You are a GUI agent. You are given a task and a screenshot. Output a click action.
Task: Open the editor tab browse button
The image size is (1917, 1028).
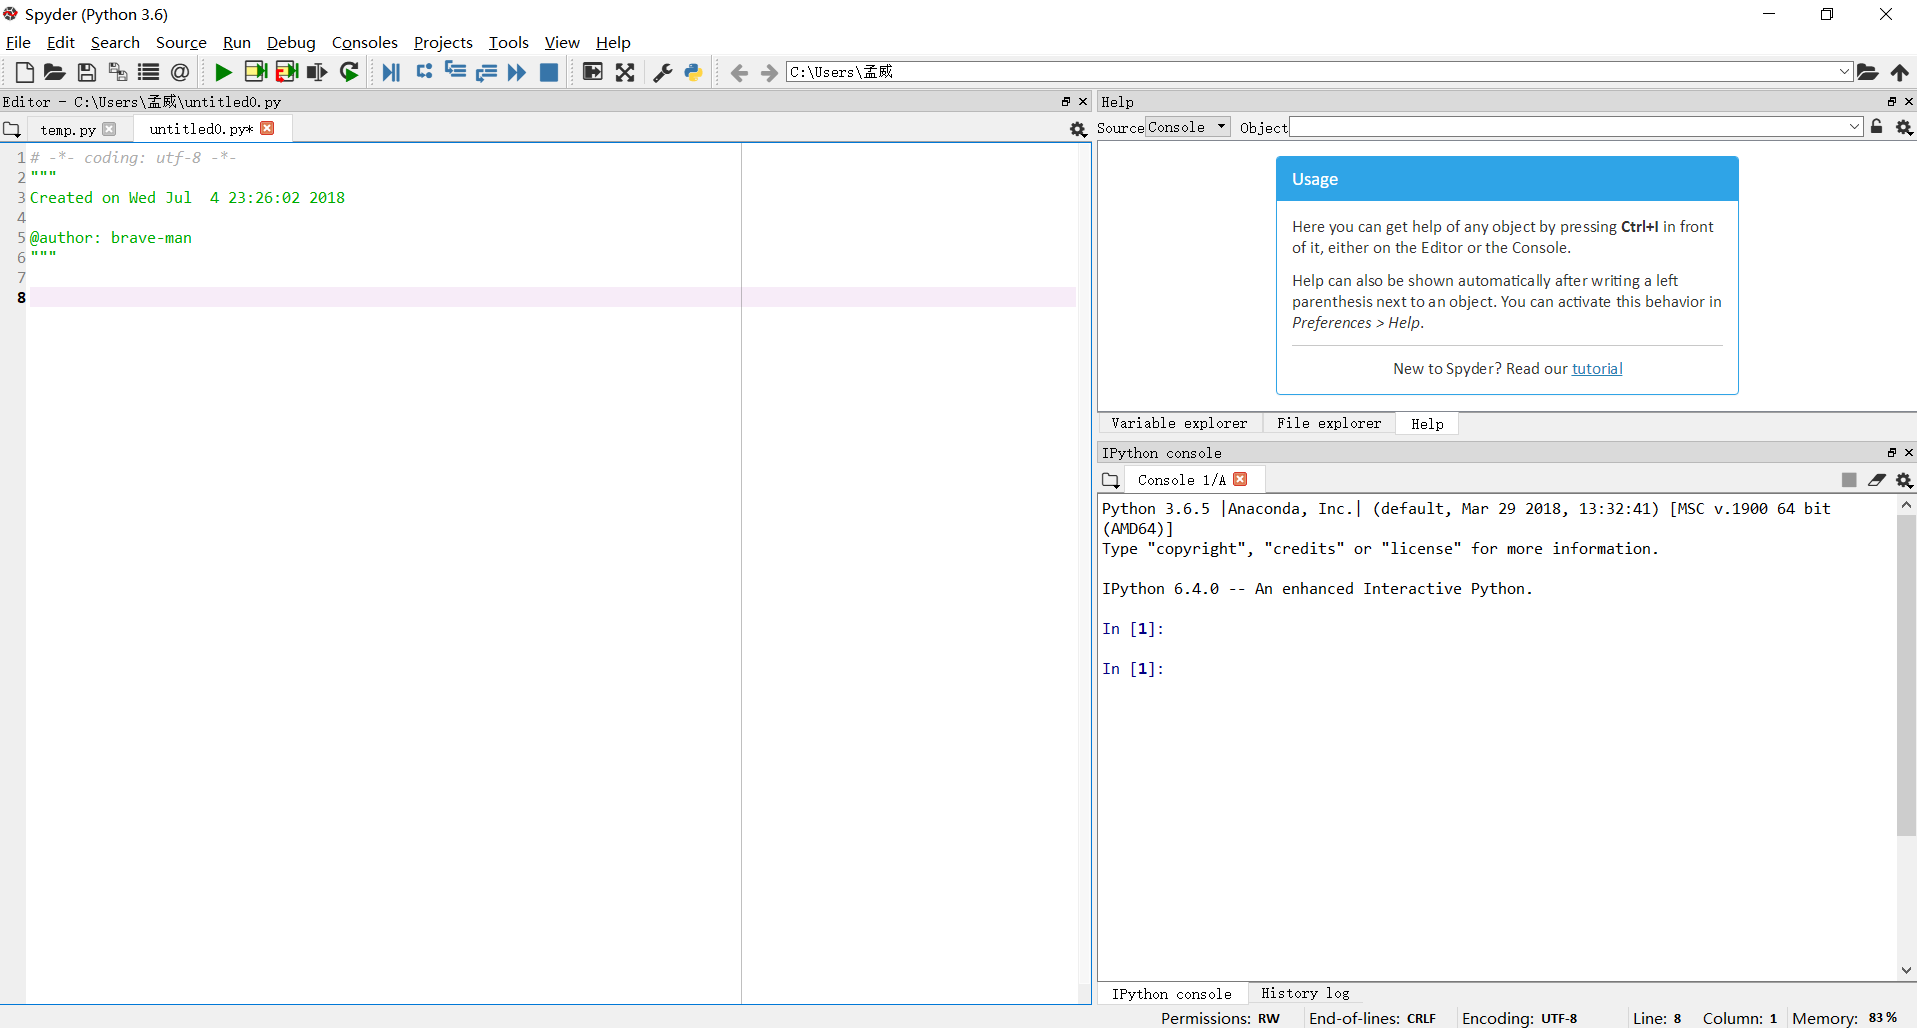pyautogui.click(x=12, y=129)
